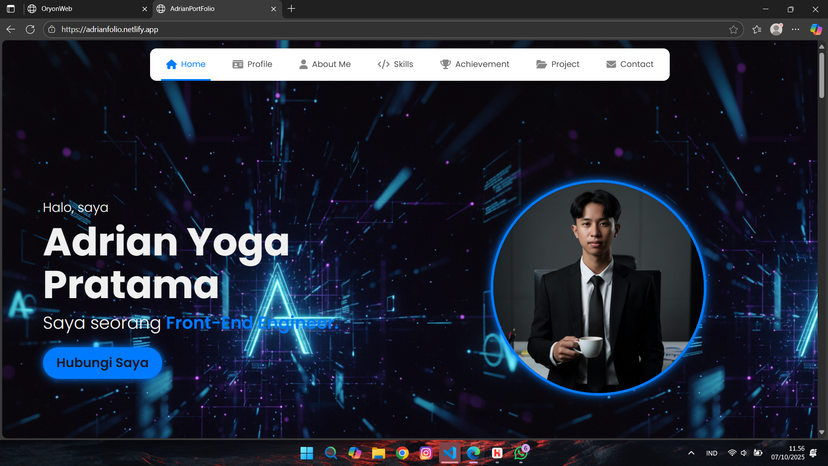Open the clock showing 11.56
The width and height of the screenshot is (828, 466).
pyautogui.click(x=787, y=453)
